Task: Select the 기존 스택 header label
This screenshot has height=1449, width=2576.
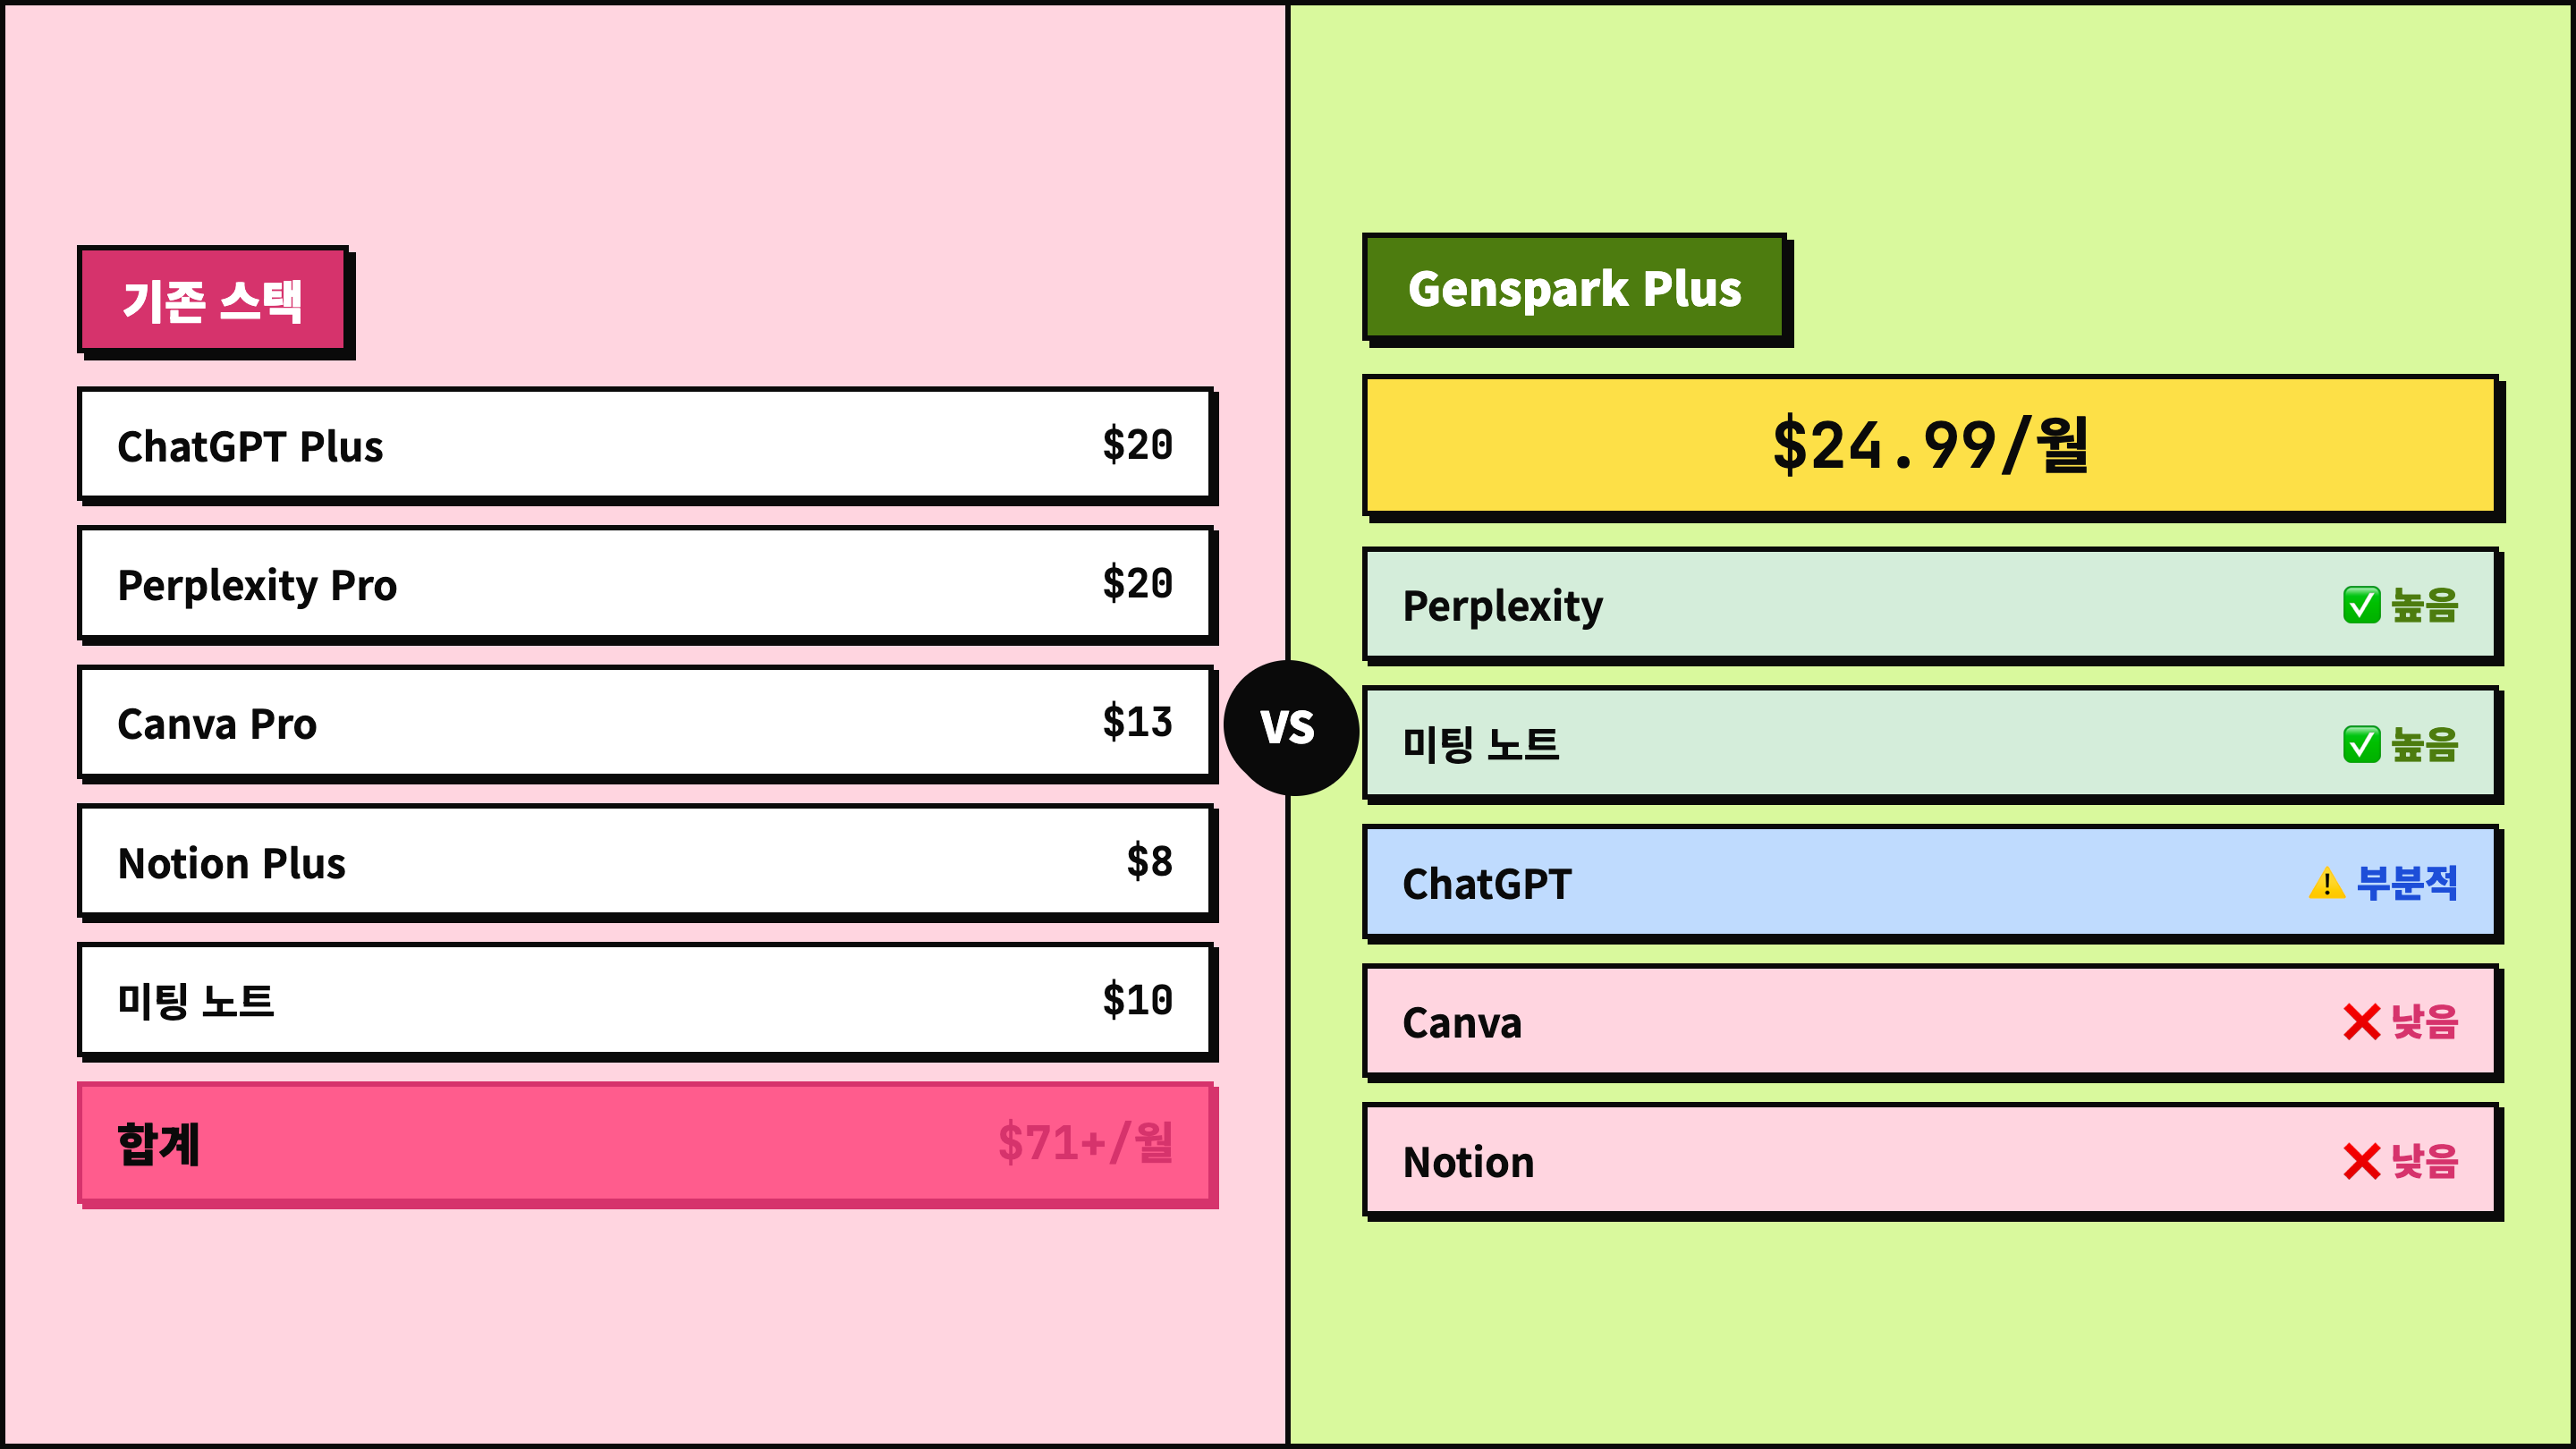Action: 213,300
